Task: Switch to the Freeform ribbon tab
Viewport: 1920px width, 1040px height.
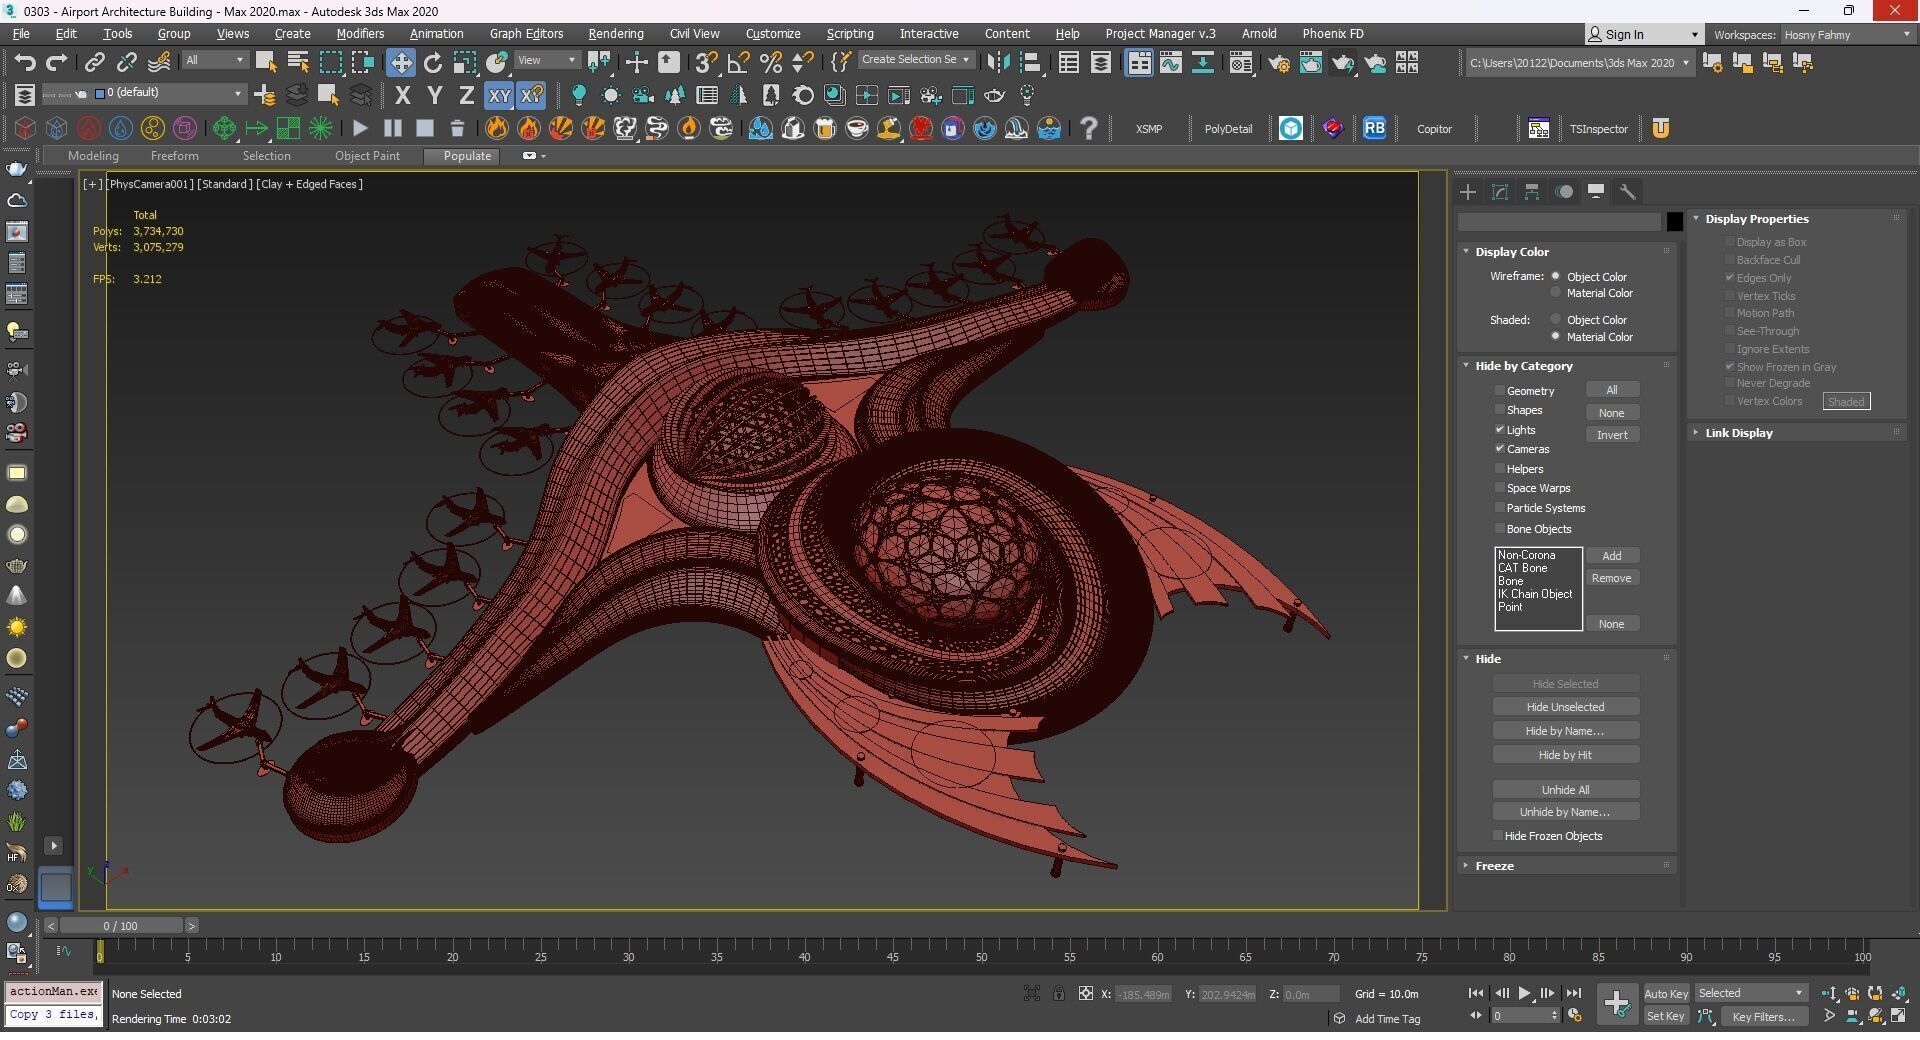Action: click(x=174, y=156)
